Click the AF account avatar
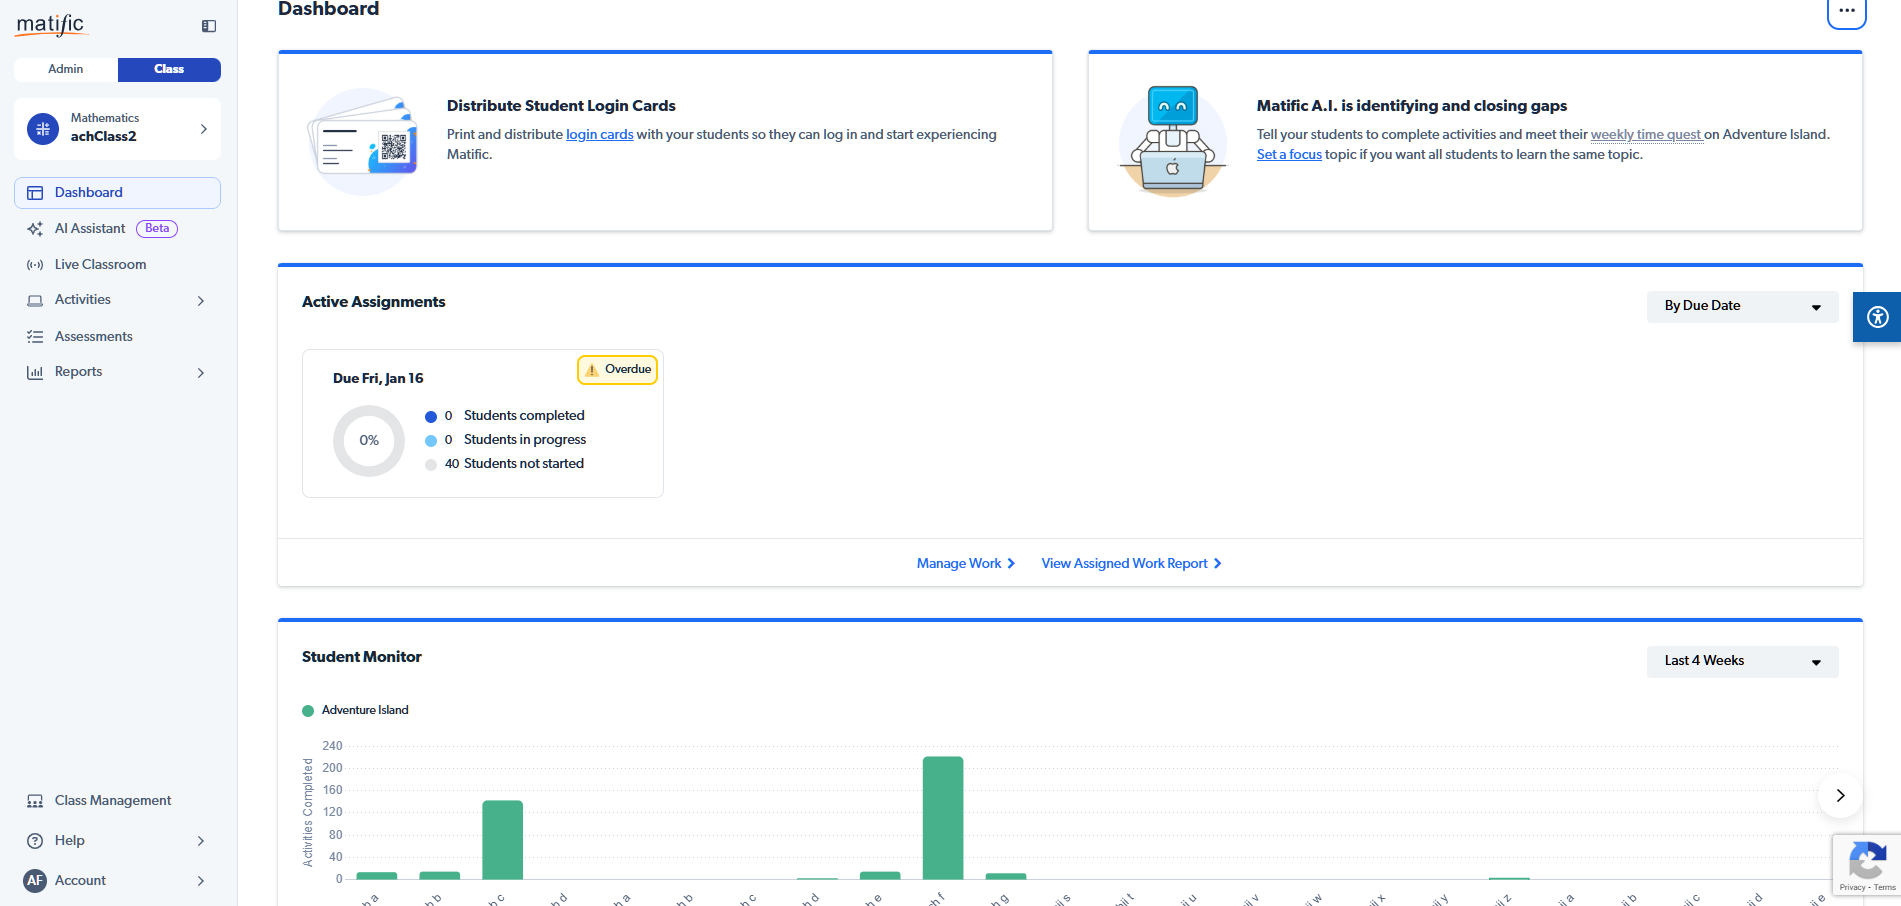The image size is (1901, 906). tap(35, 880)
